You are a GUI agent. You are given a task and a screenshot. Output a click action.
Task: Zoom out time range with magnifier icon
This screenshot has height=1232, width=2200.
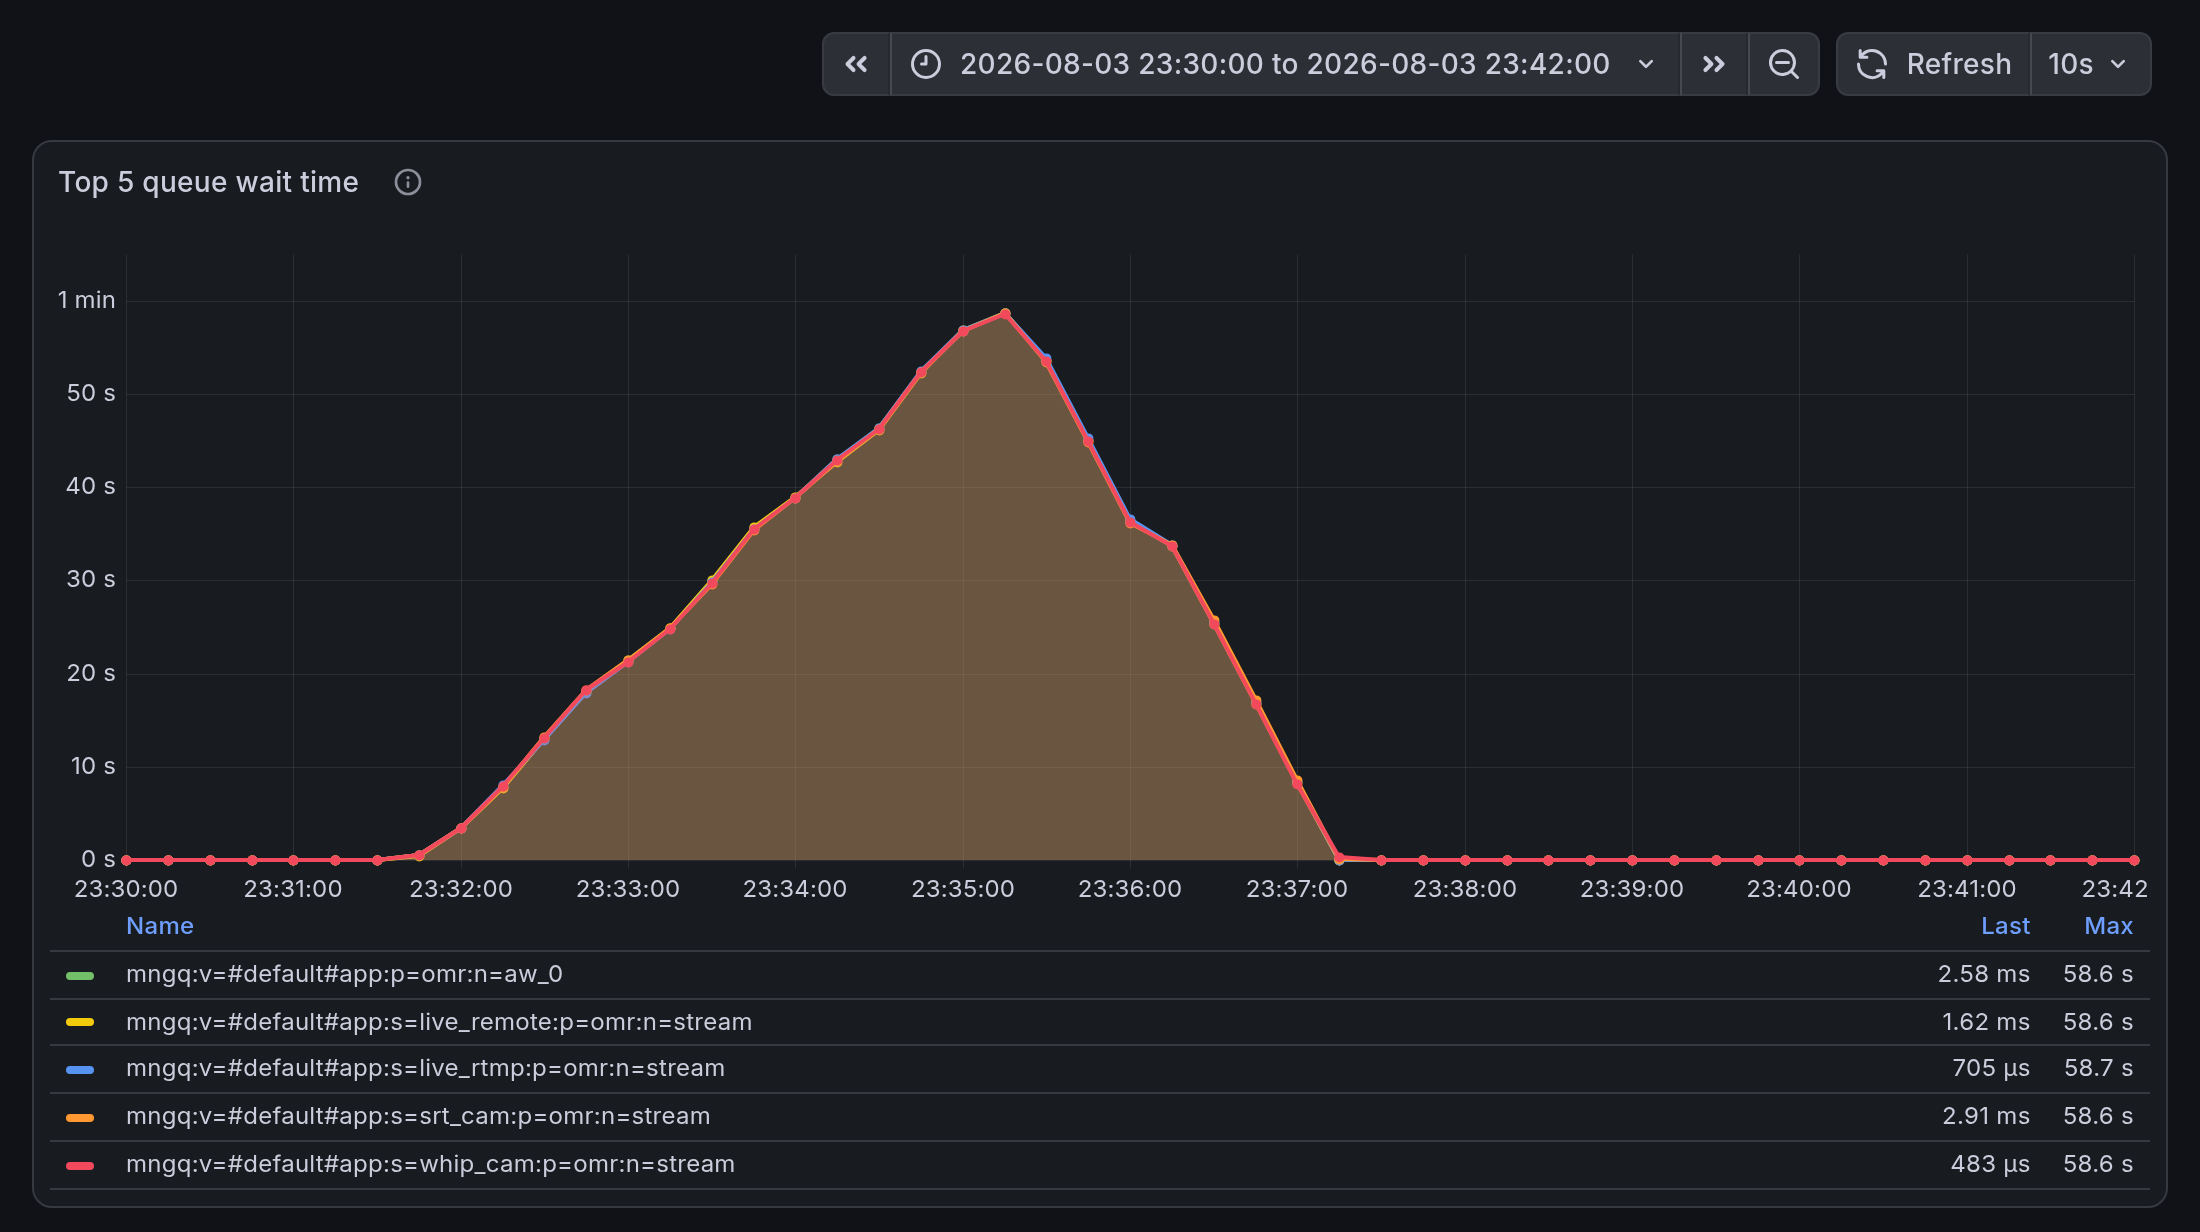[1783, 64]
